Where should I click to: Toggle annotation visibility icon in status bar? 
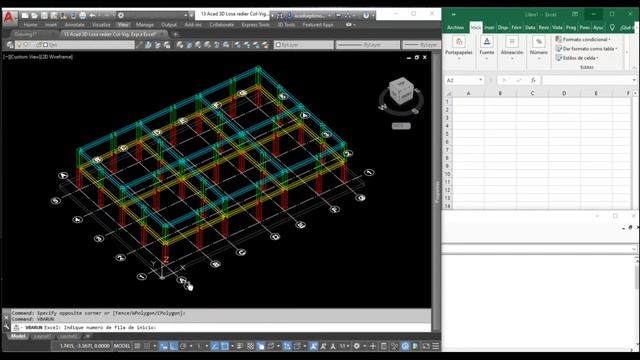pos(313,346)
